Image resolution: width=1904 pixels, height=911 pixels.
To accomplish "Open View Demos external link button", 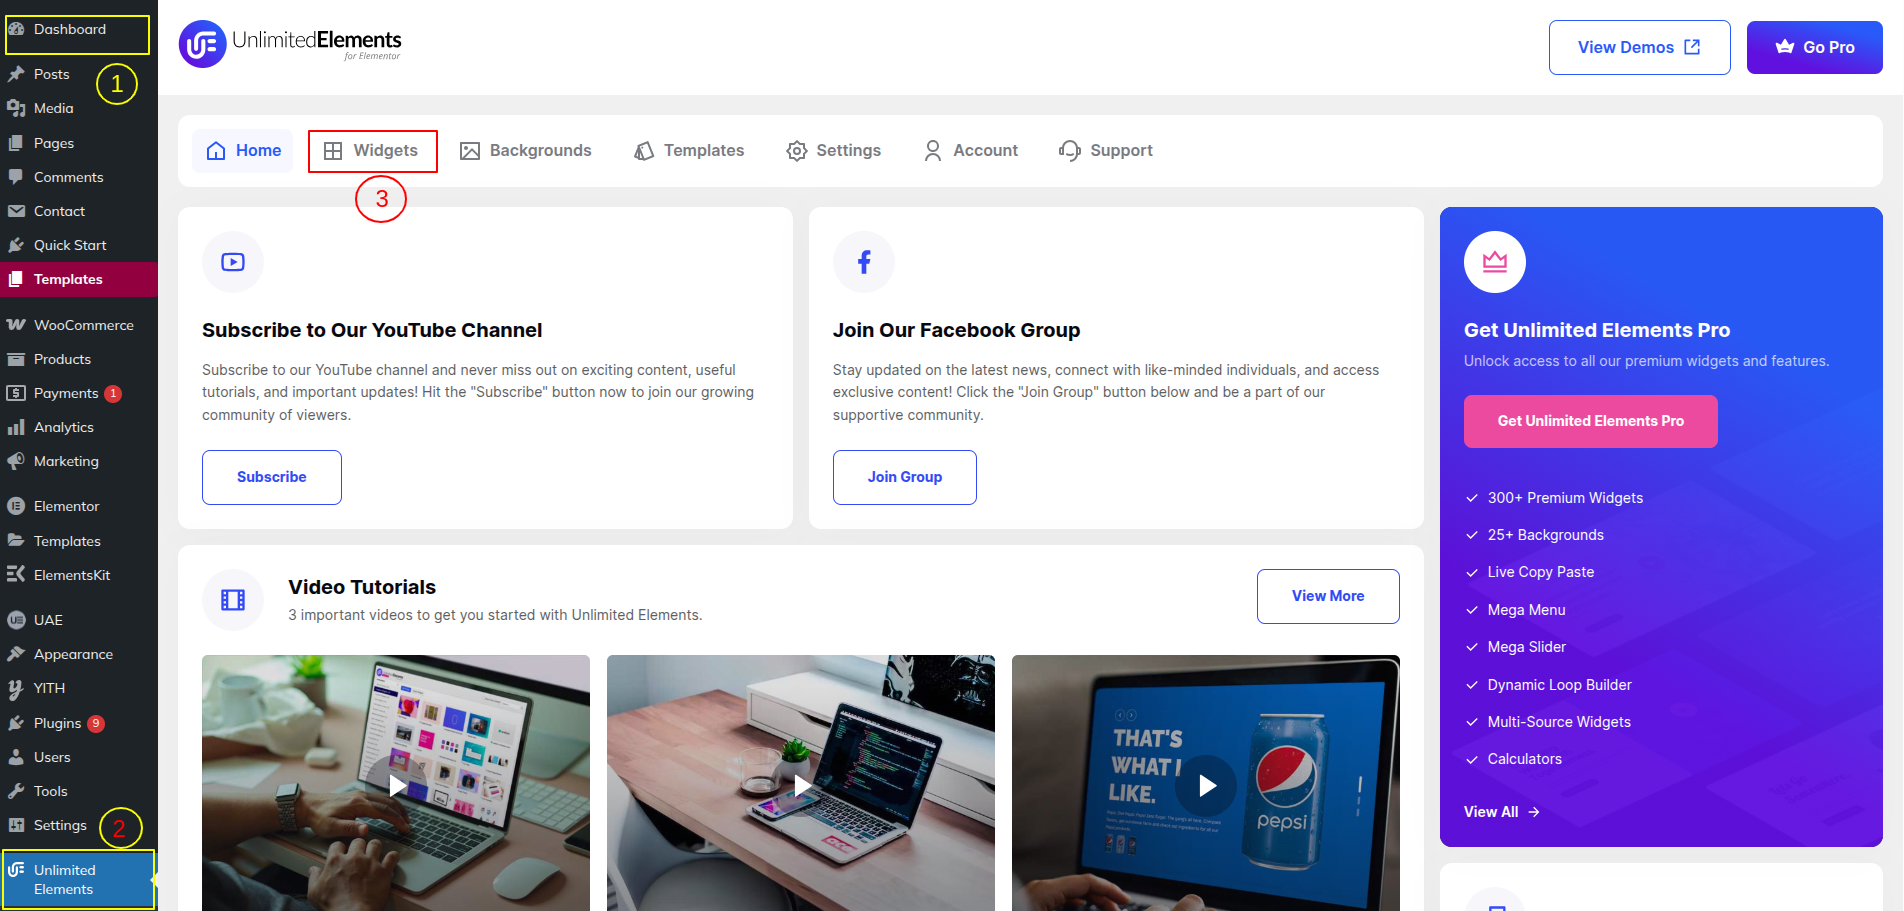I will [1640, 47].
